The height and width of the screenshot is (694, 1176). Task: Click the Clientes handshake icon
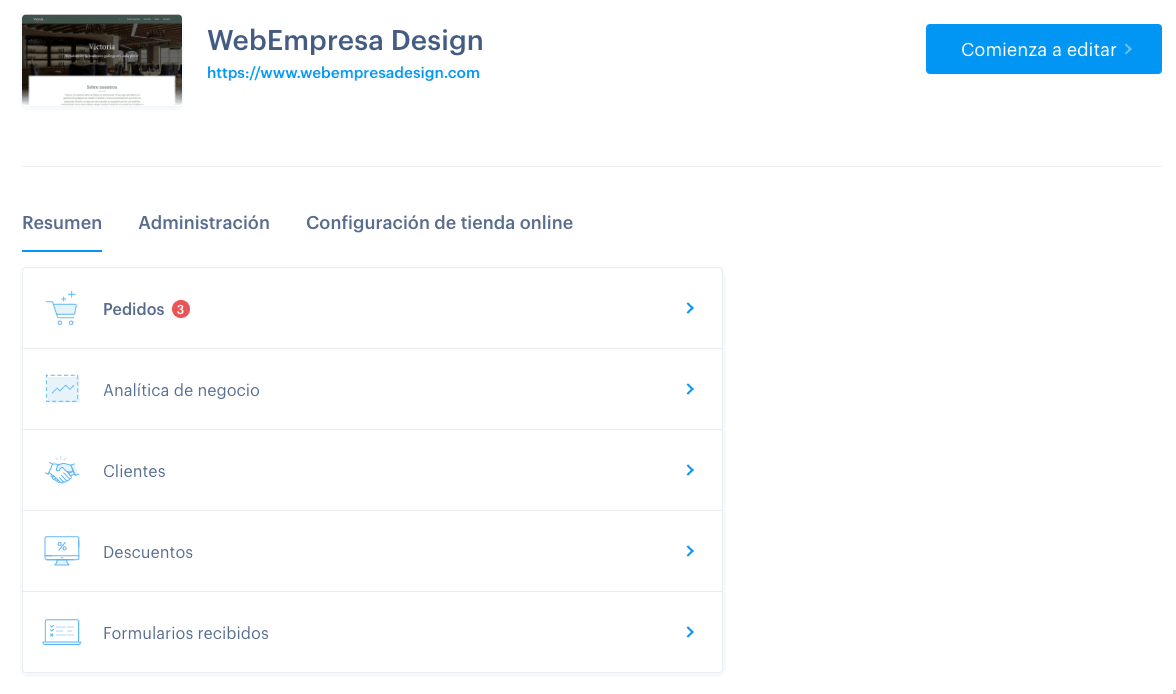point(62,470)
